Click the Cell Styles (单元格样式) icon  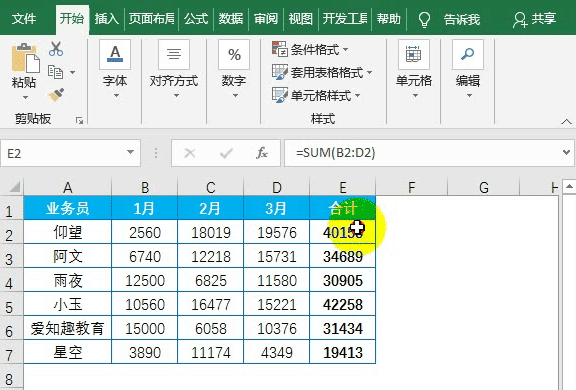(x=280, y=95)
